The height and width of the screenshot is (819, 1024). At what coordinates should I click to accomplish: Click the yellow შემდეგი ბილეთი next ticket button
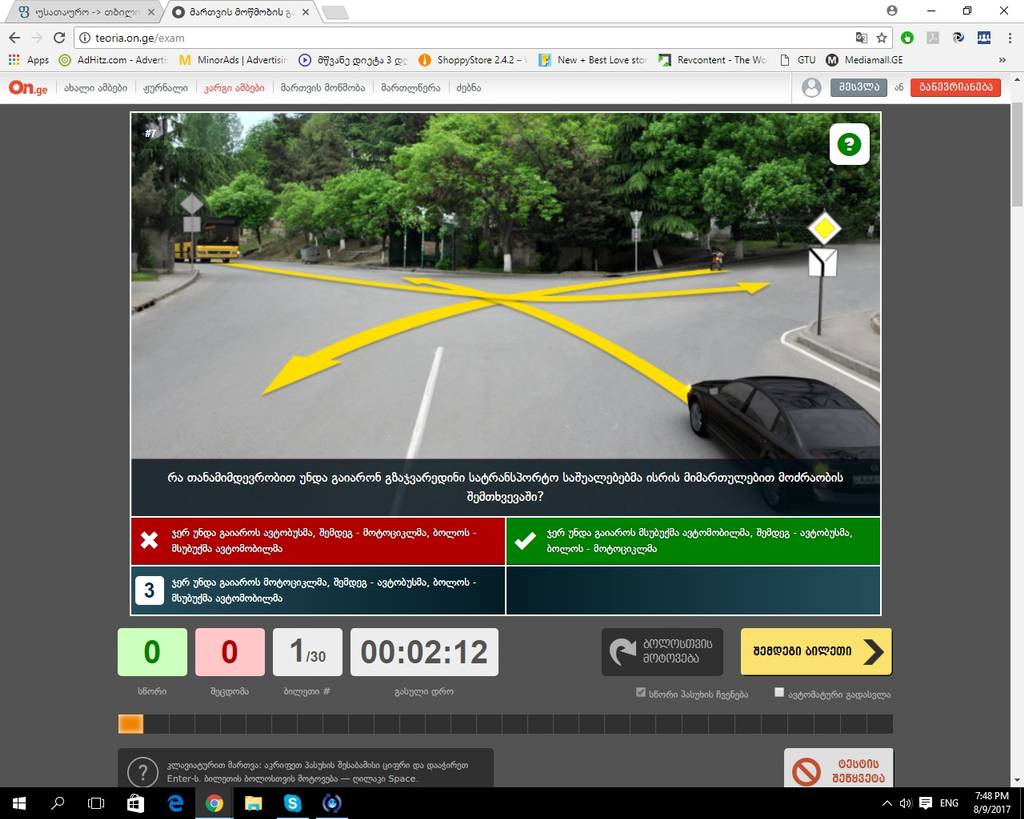[x=816, y=652]
